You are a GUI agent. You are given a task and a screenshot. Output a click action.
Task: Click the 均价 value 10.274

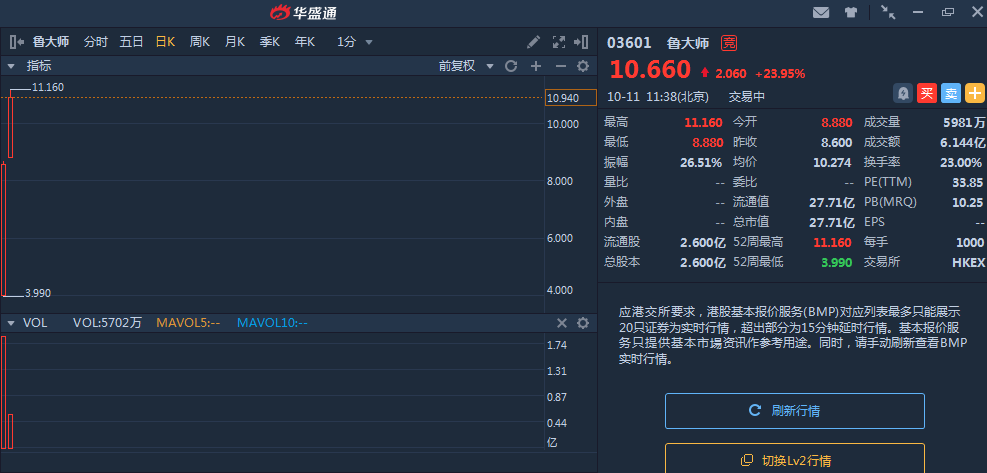coord(832,162)
